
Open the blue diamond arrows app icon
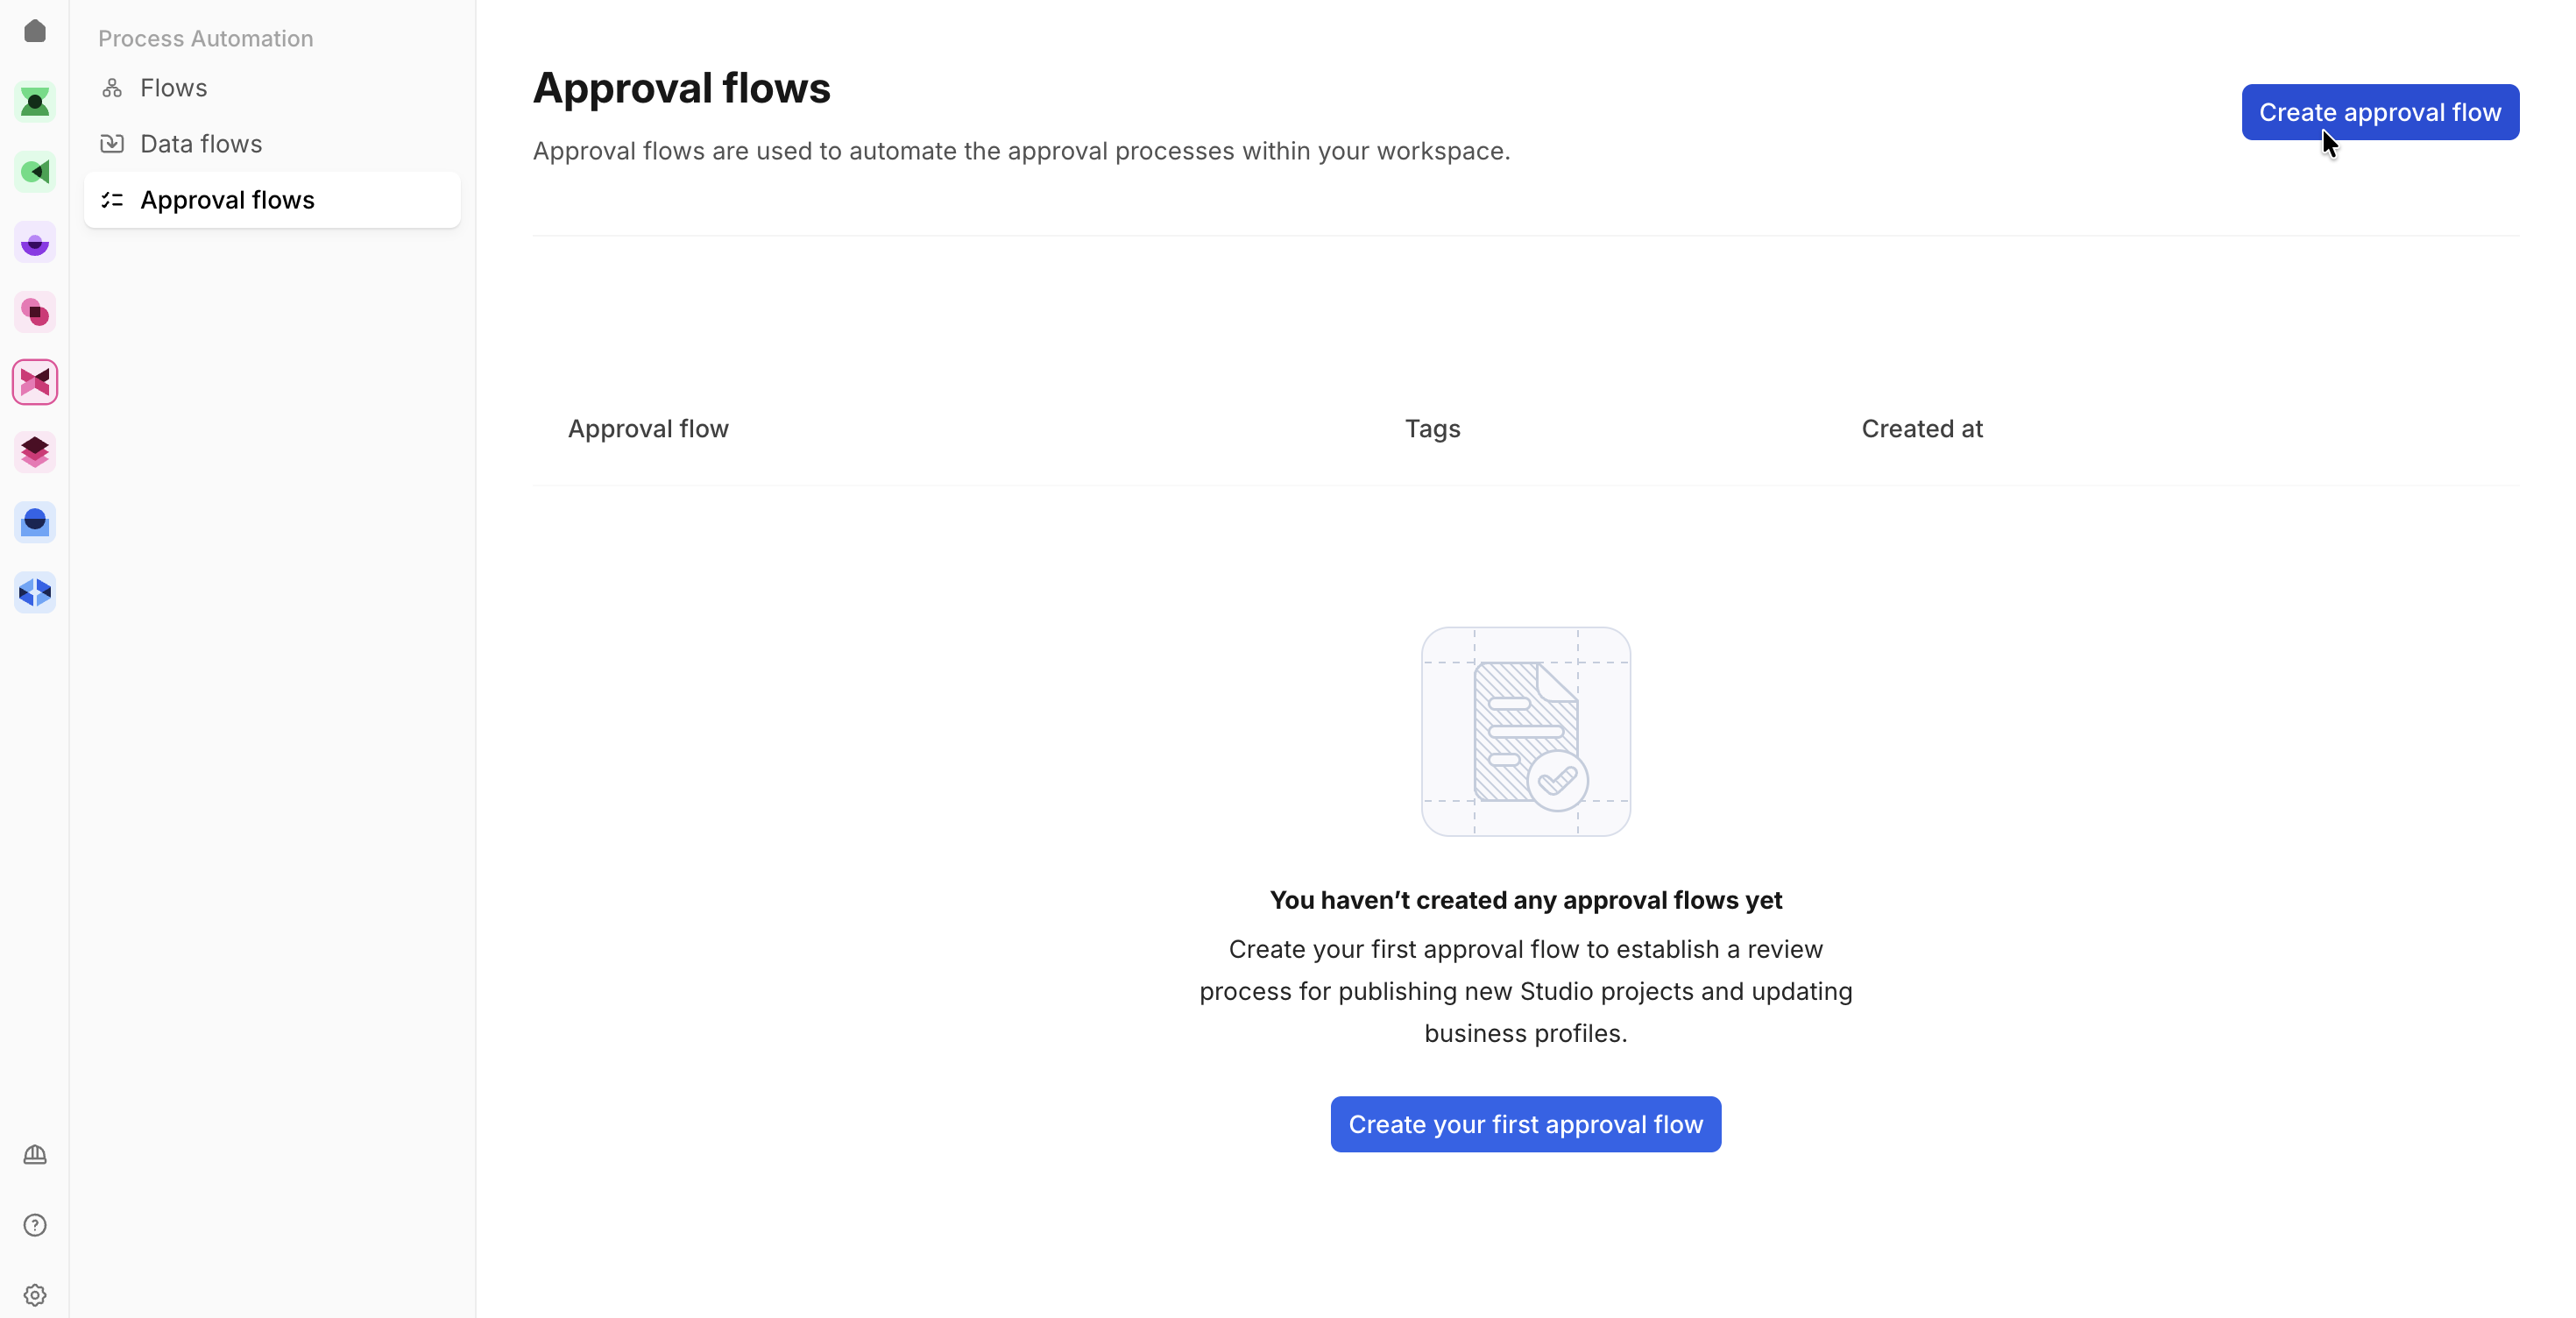coord(35,593)
